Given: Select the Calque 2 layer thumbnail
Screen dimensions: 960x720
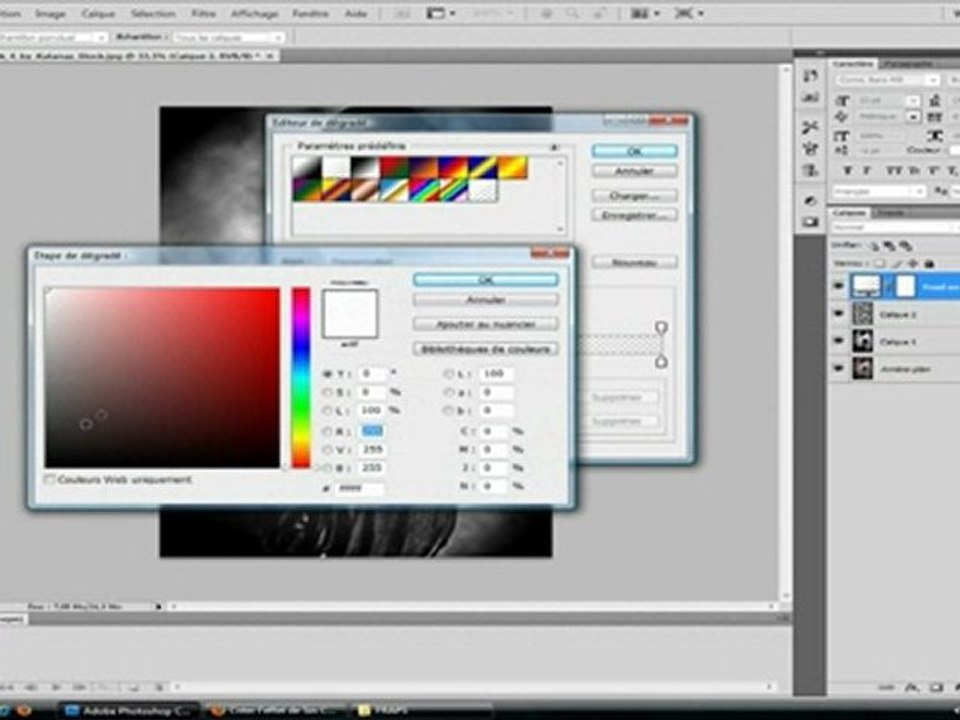Looking at the screenshot, I should point(863,314).
